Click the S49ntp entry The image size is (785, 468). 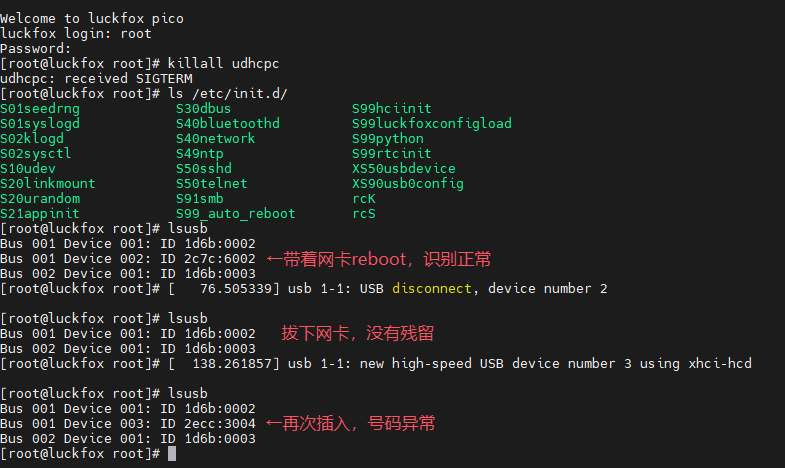point(200,154)
